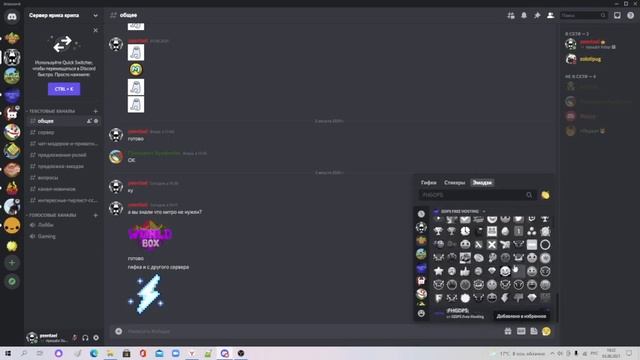Select the F letter emoji in picker
Viewport: 640px width, 360px height.
pos(438,298)
